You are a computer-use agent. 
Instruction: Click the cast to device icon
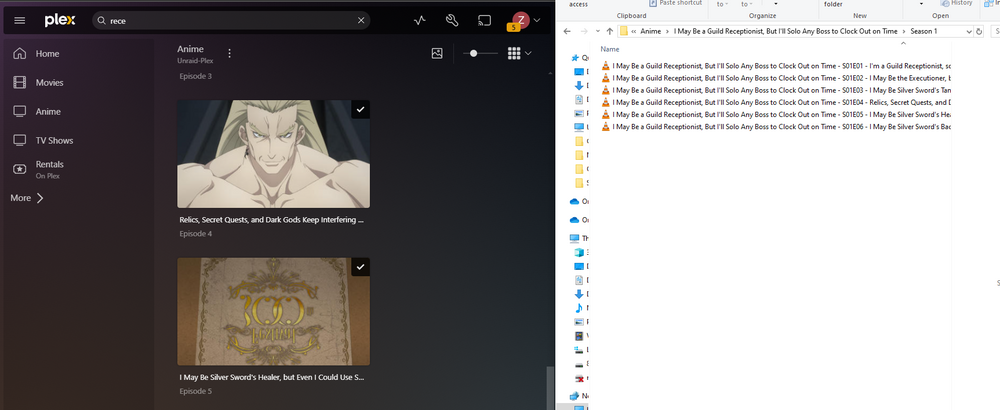485,20
